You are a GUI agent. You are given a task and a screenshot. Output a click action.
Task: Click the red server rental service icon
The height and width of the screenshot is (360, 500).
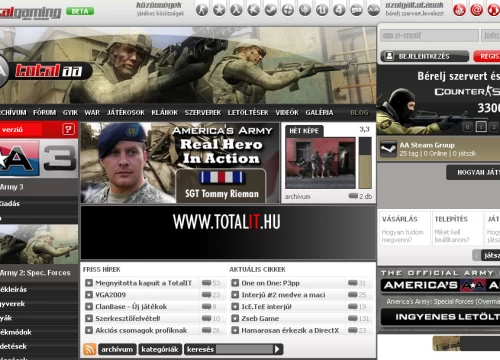click(459, 10)
